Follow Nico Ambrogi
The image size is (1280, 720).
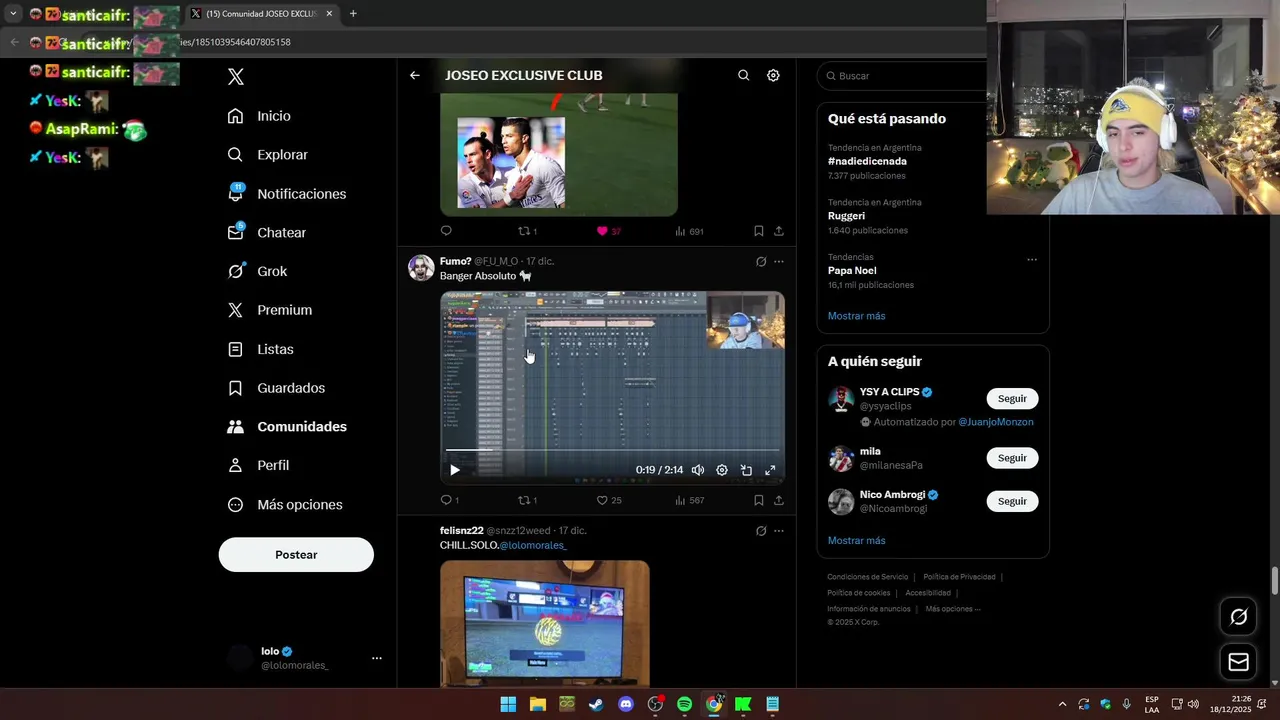(x=1012, y=501)
